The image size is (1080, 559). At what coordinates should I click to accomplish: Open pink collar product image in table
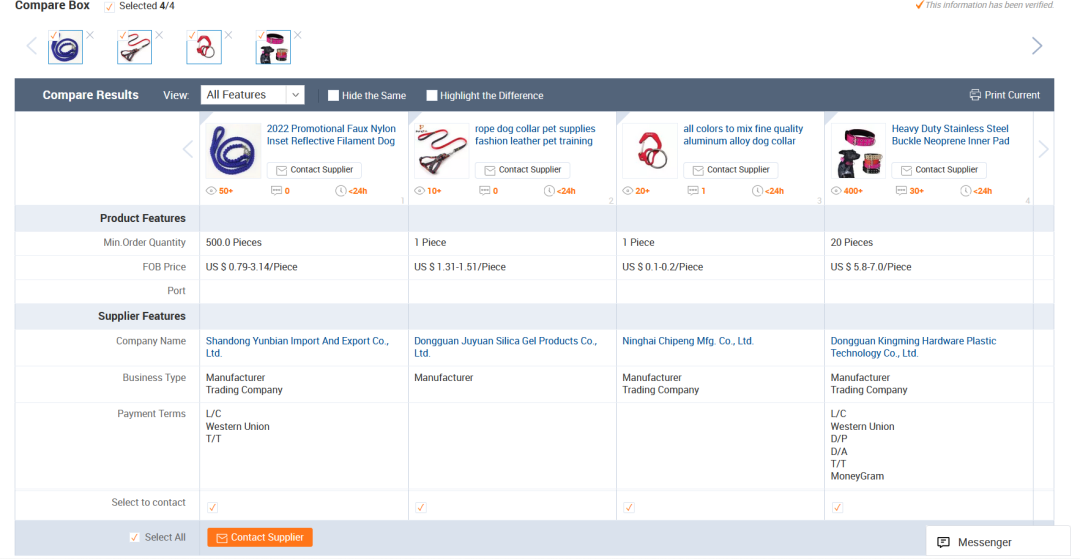pos(858,151)
